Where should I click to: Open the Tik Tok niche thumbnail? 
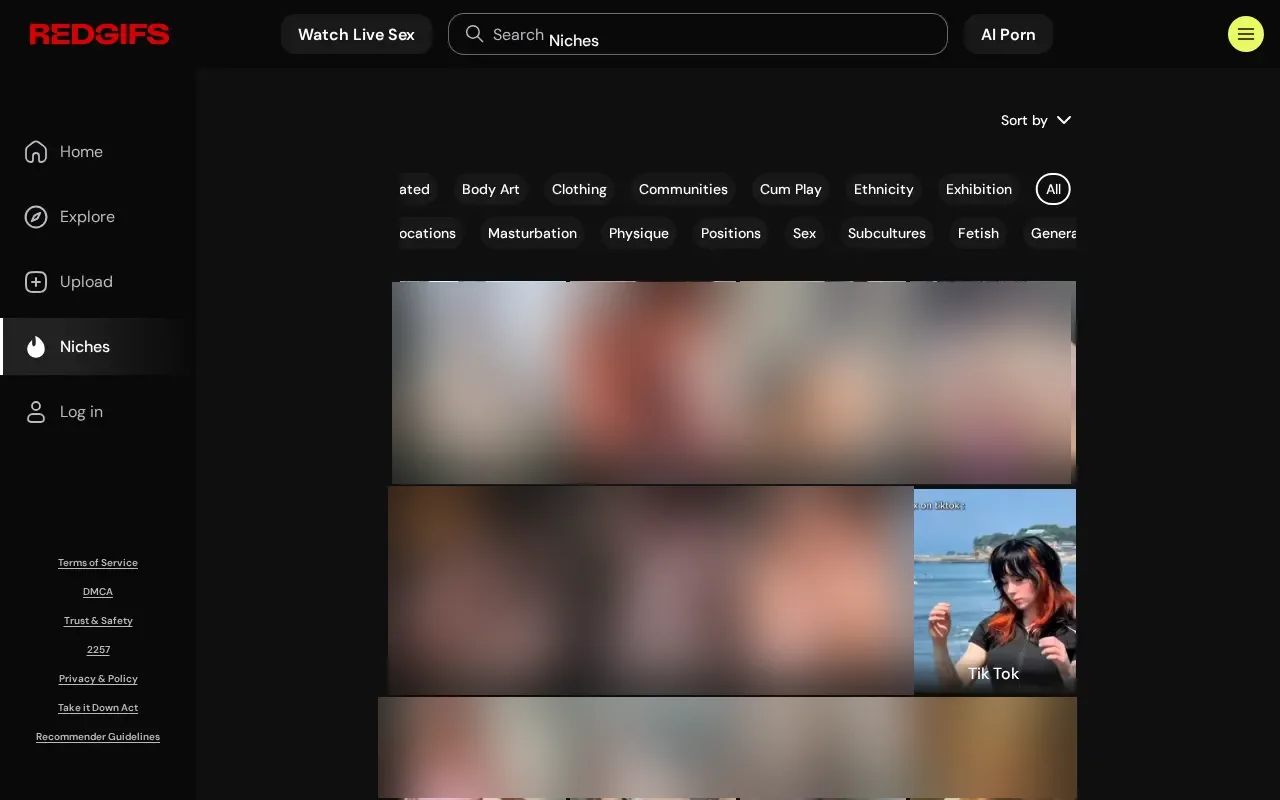(x=995, y=591)
